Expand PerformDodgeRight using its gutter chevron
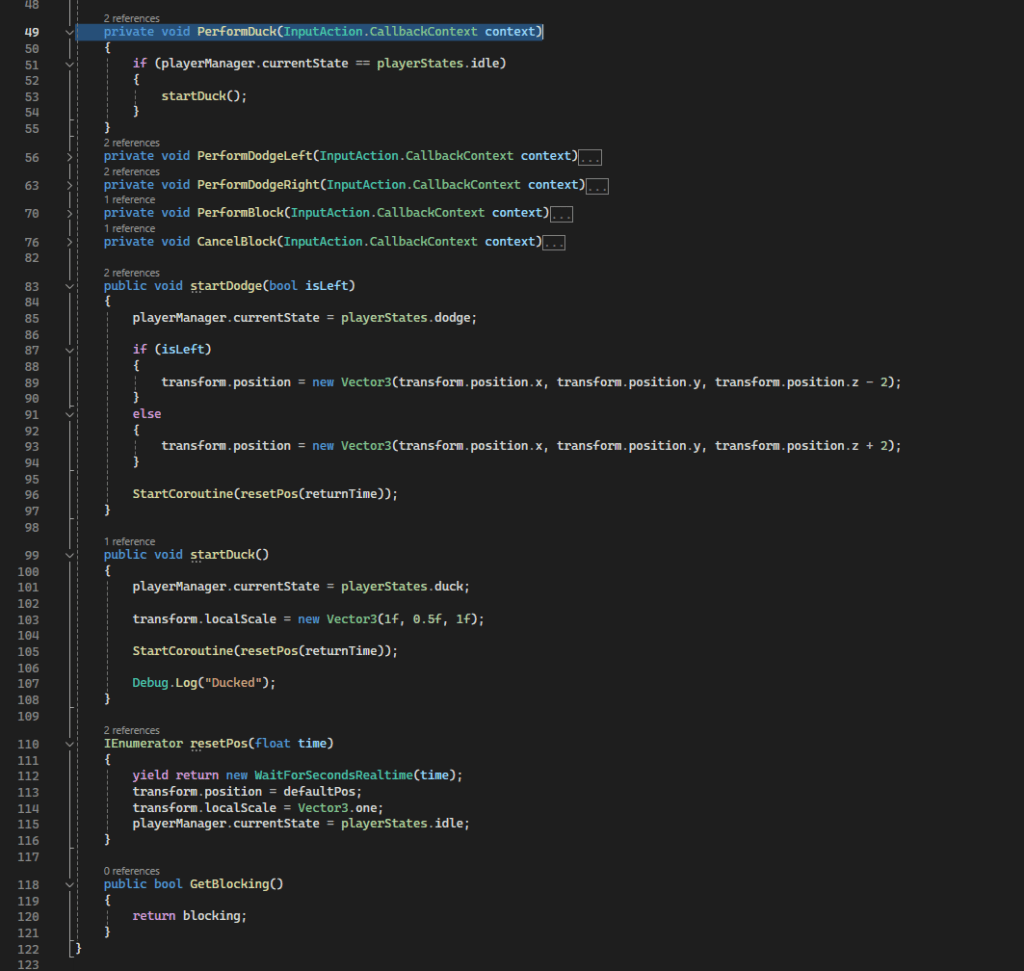The width and height of the screenshot is (1024, 971). (69, 185)
